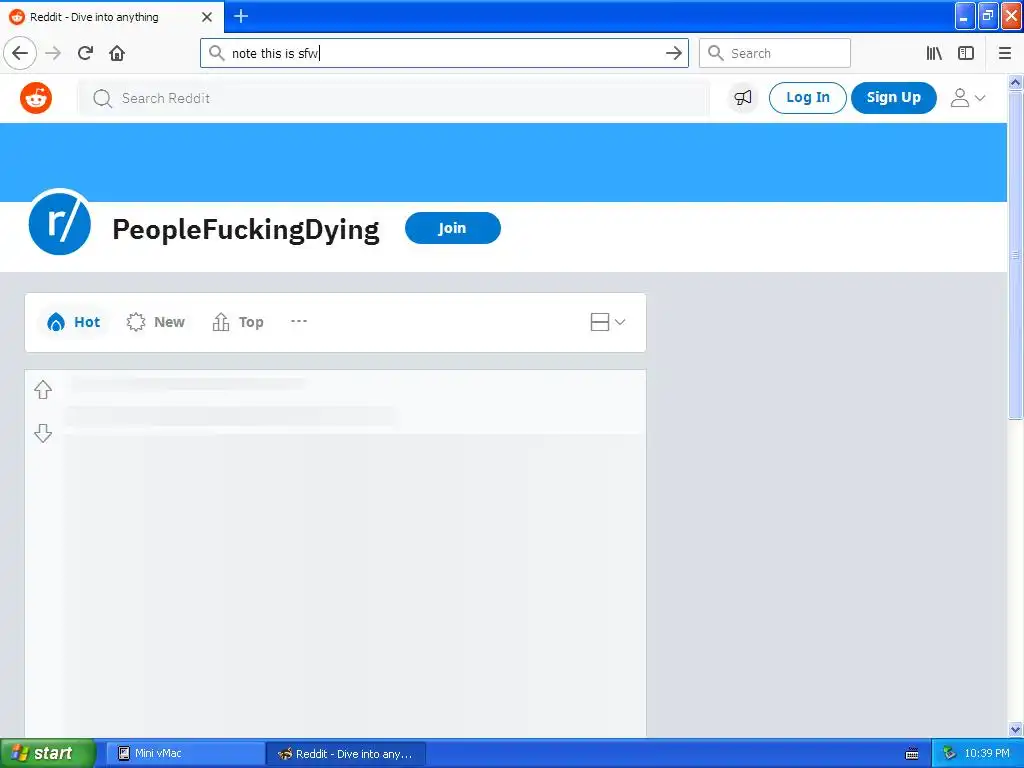
Task: Go back with the browser back arrow
Action: coord(20,53)
